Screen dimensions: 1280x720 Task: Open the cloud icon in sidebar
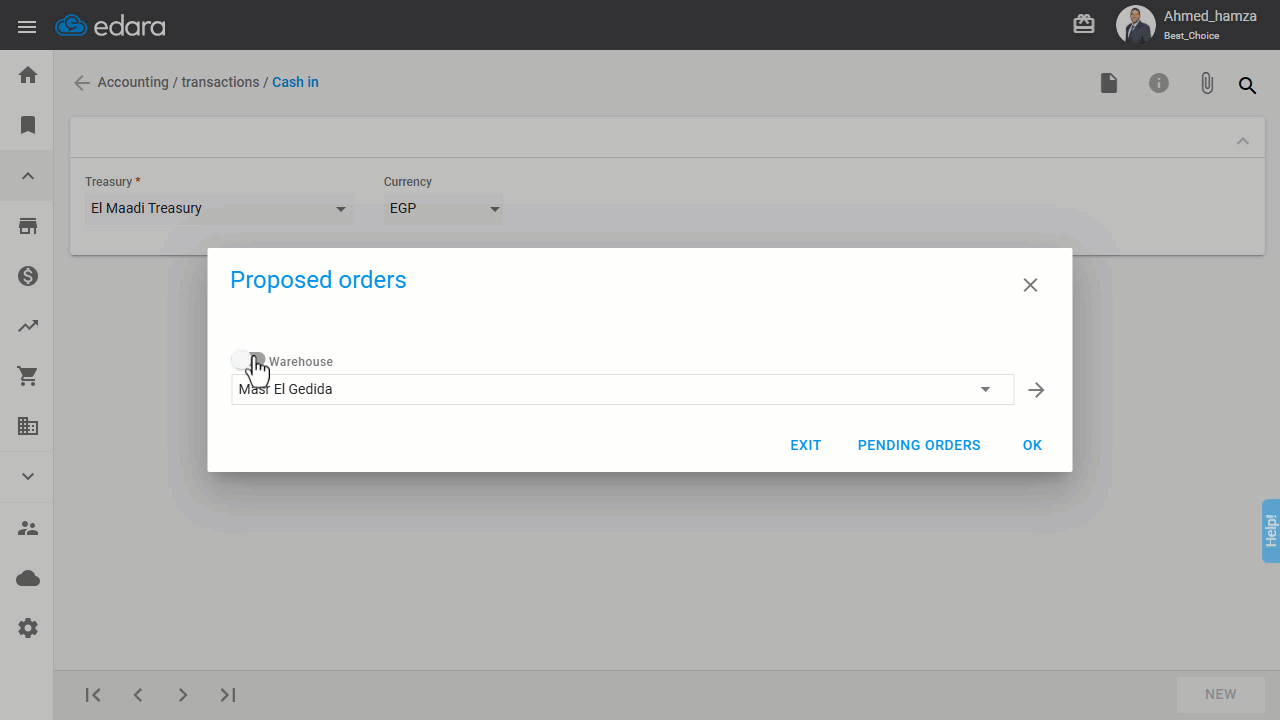28,578
